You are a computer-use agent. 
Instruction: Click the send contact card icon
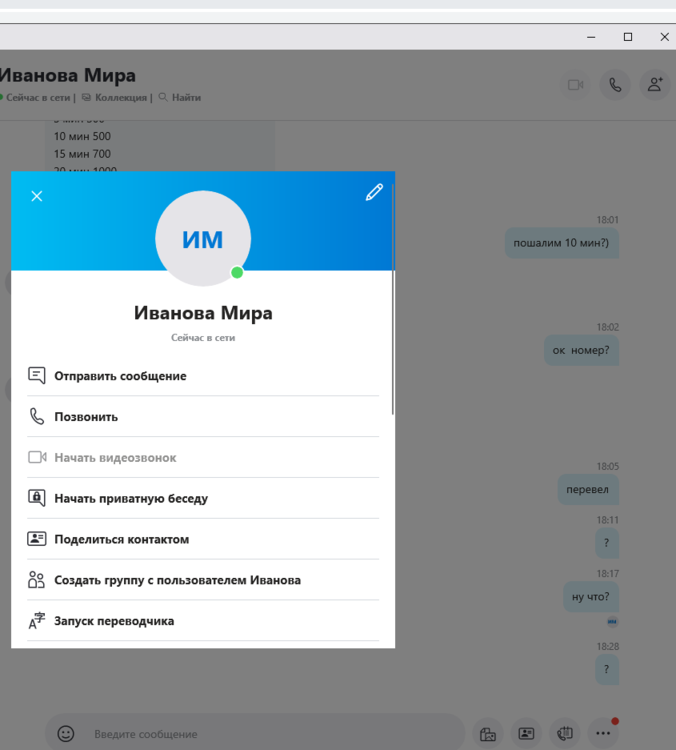[x=526, y=733]
